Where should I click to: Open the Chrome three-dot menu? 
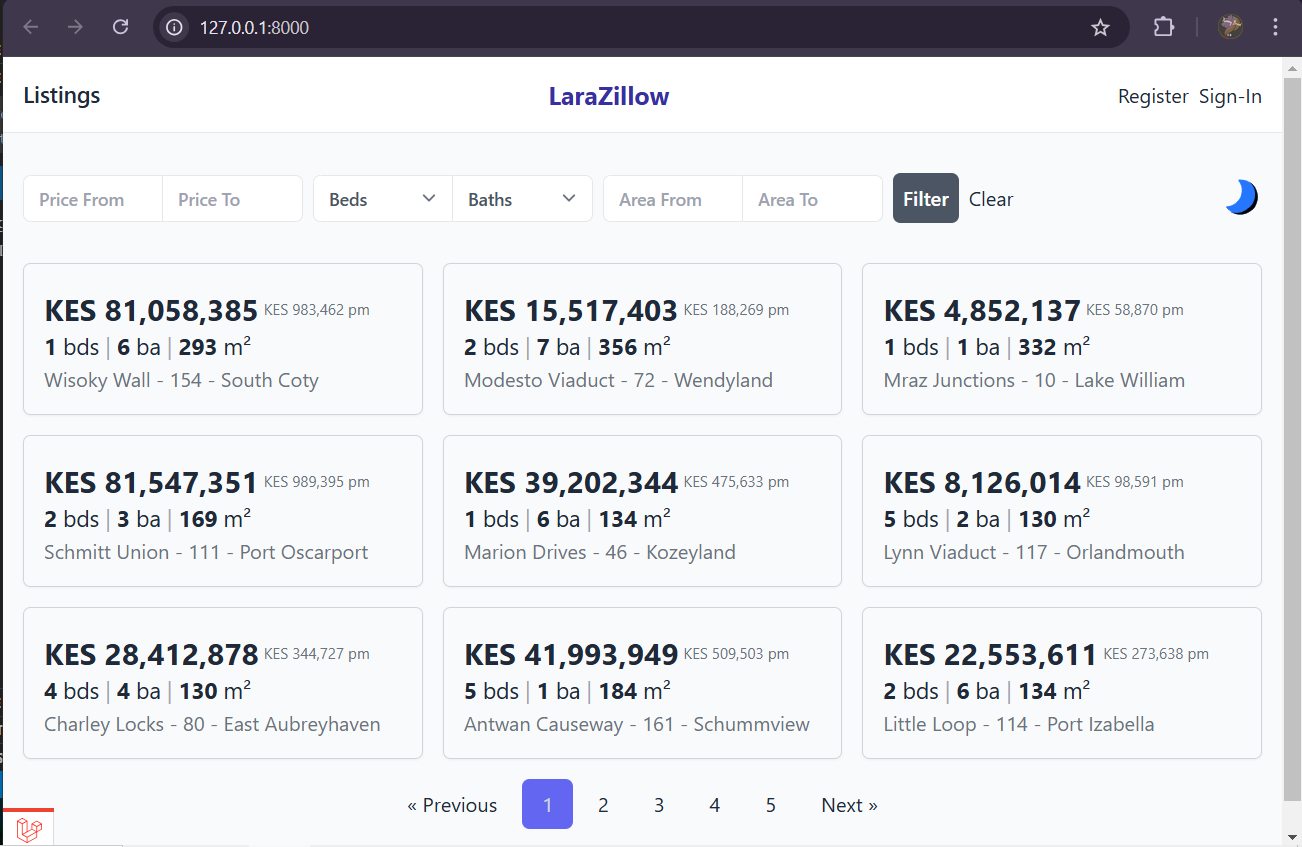pyautogui.click(x=1275, y=27)
